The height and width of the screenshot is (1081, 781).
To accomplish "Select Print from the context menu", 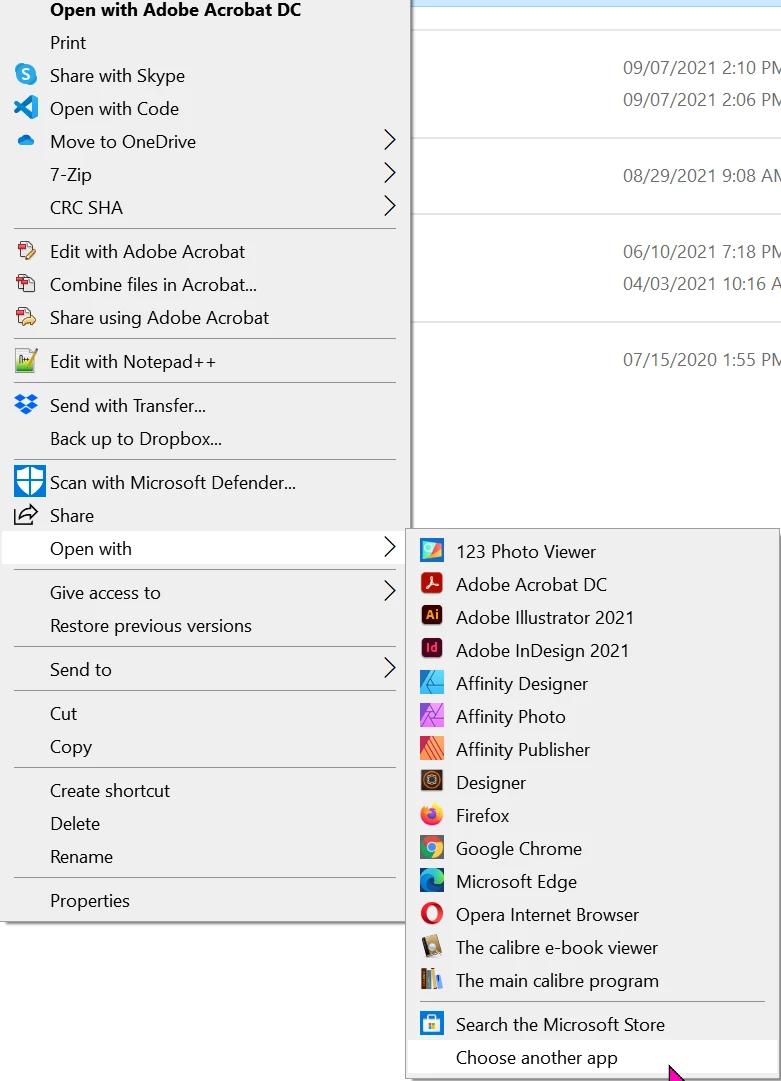I will click(x=68, y=43).
